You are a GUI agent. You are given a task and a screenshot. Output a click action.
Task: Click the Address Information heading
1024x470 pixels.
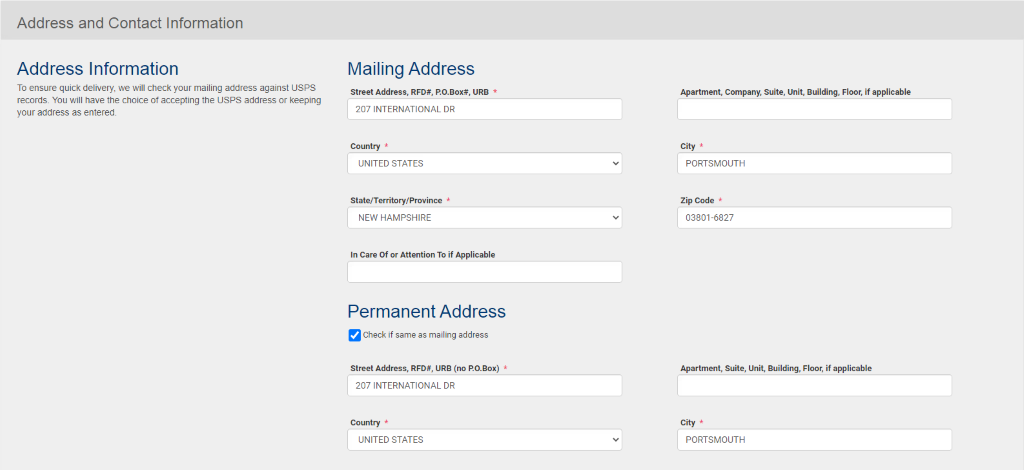click(x=98, y=69)
